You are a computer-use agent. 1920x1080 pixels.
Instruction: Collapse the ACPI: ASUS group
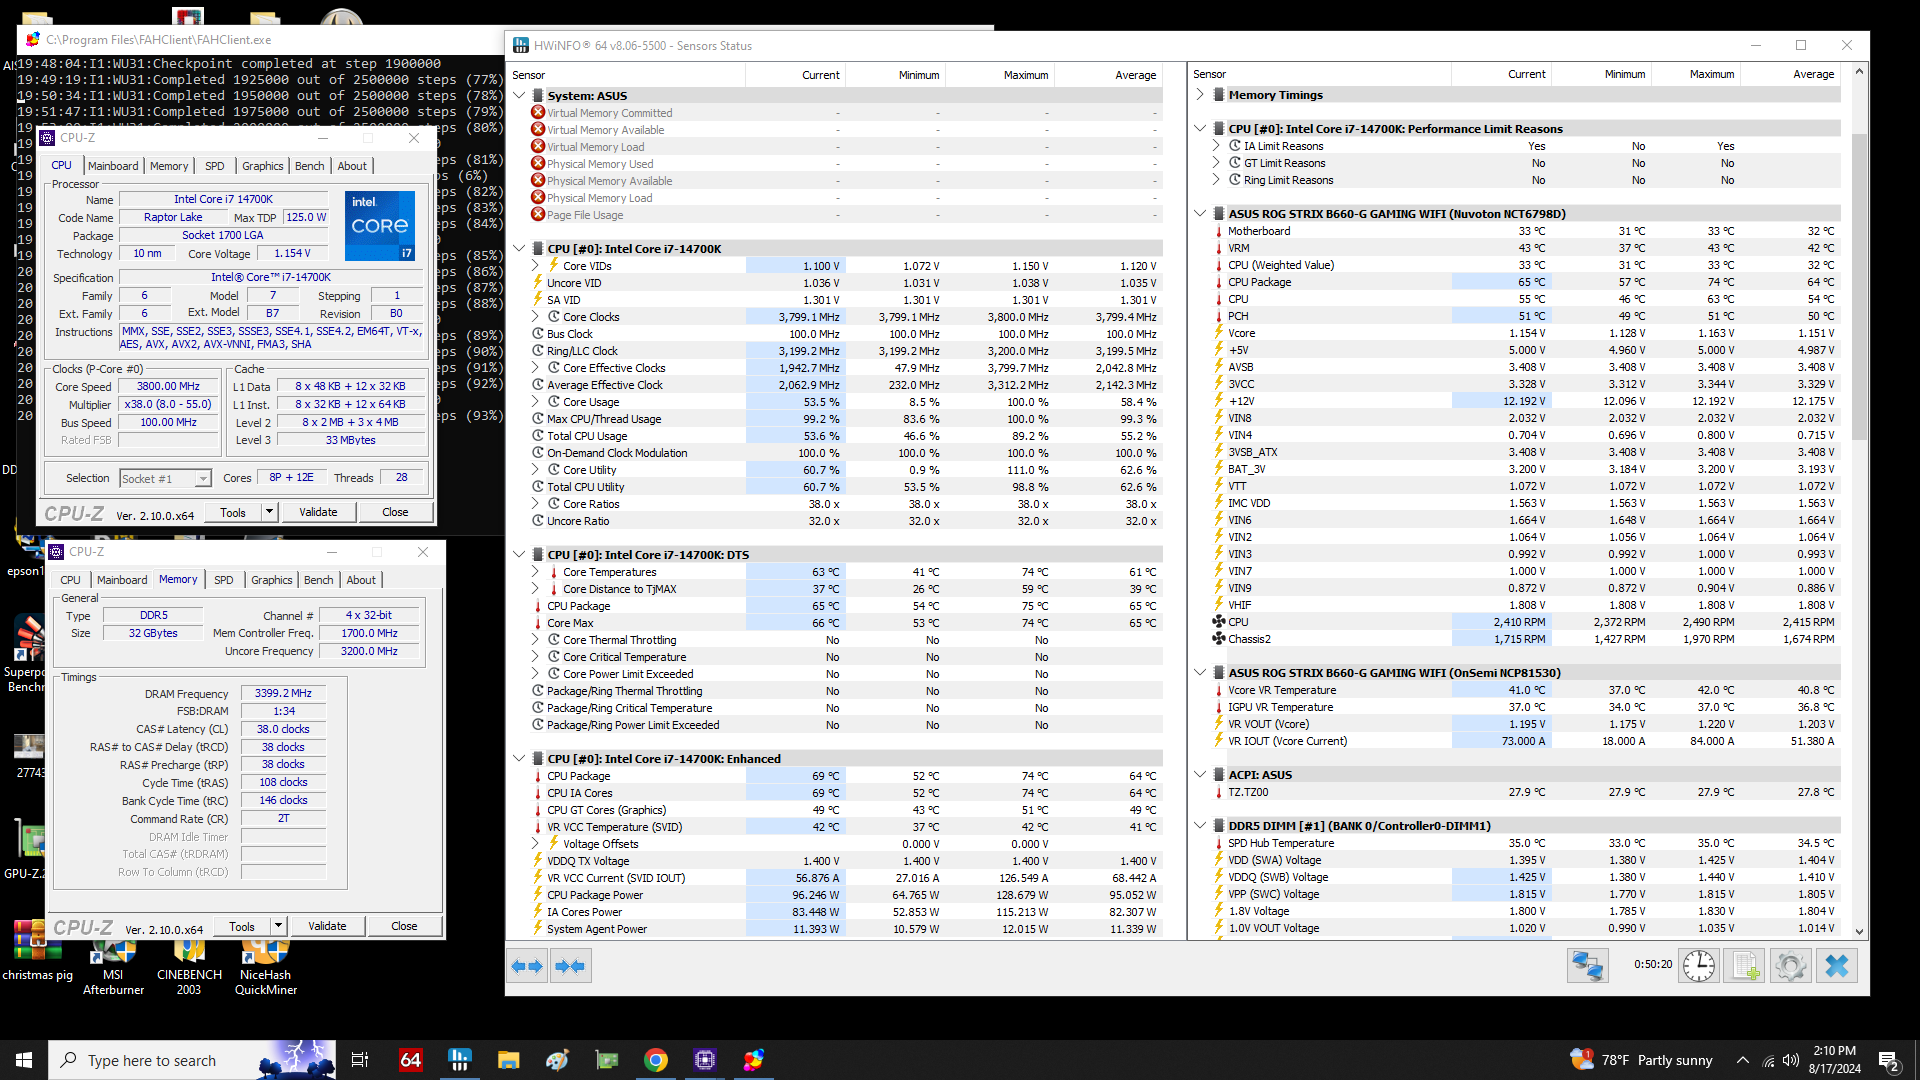(x=1200, y=775)
